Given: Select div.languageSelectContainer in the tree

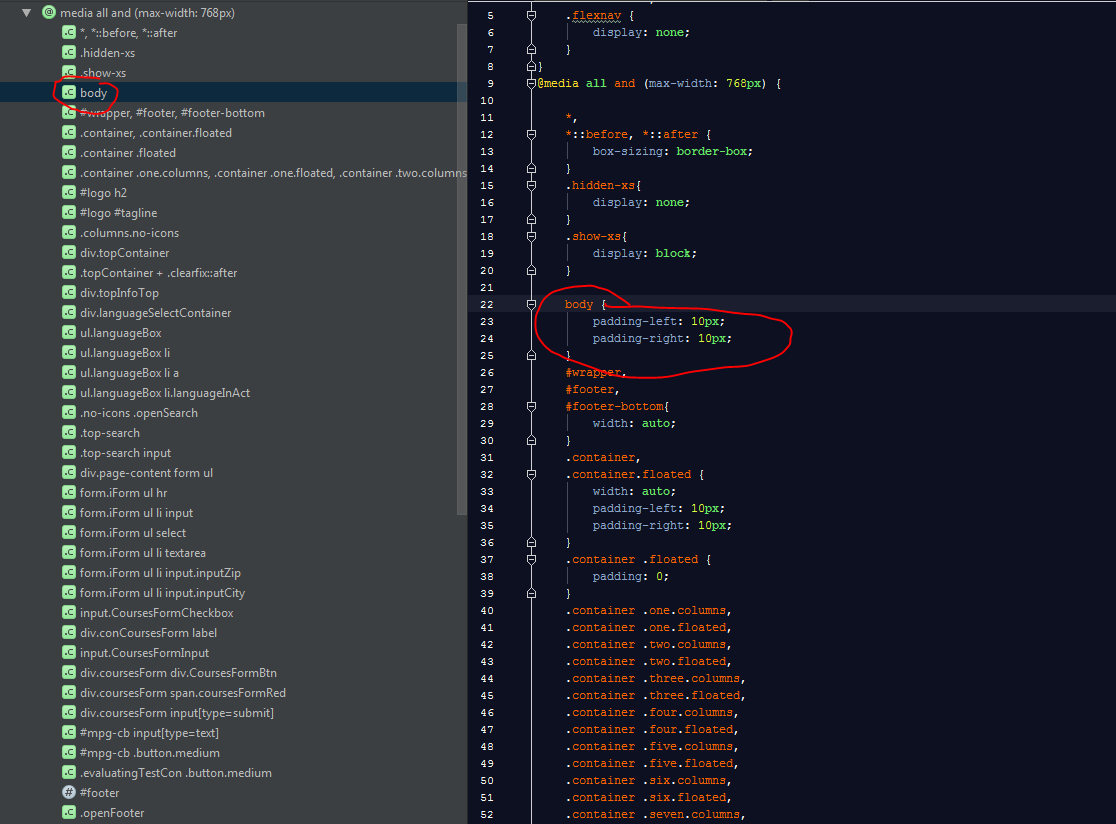Looking at the screenshot, I should pos(156,312).
